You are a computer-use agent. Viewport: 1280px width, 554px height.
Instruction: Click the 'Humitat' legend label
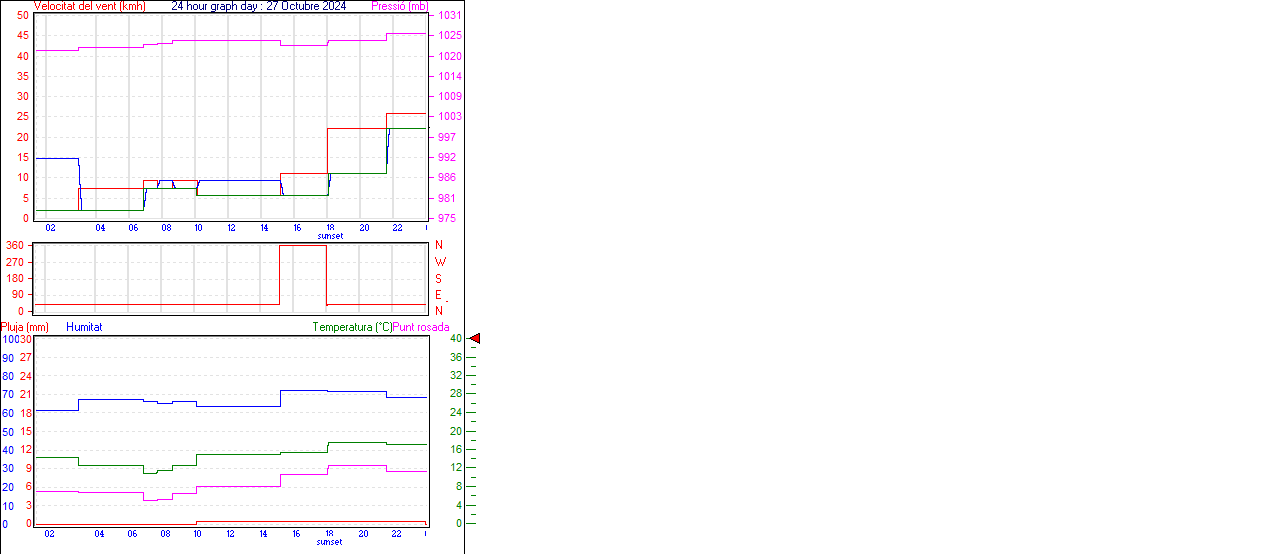pyautogui.click(x=84, y=327)
